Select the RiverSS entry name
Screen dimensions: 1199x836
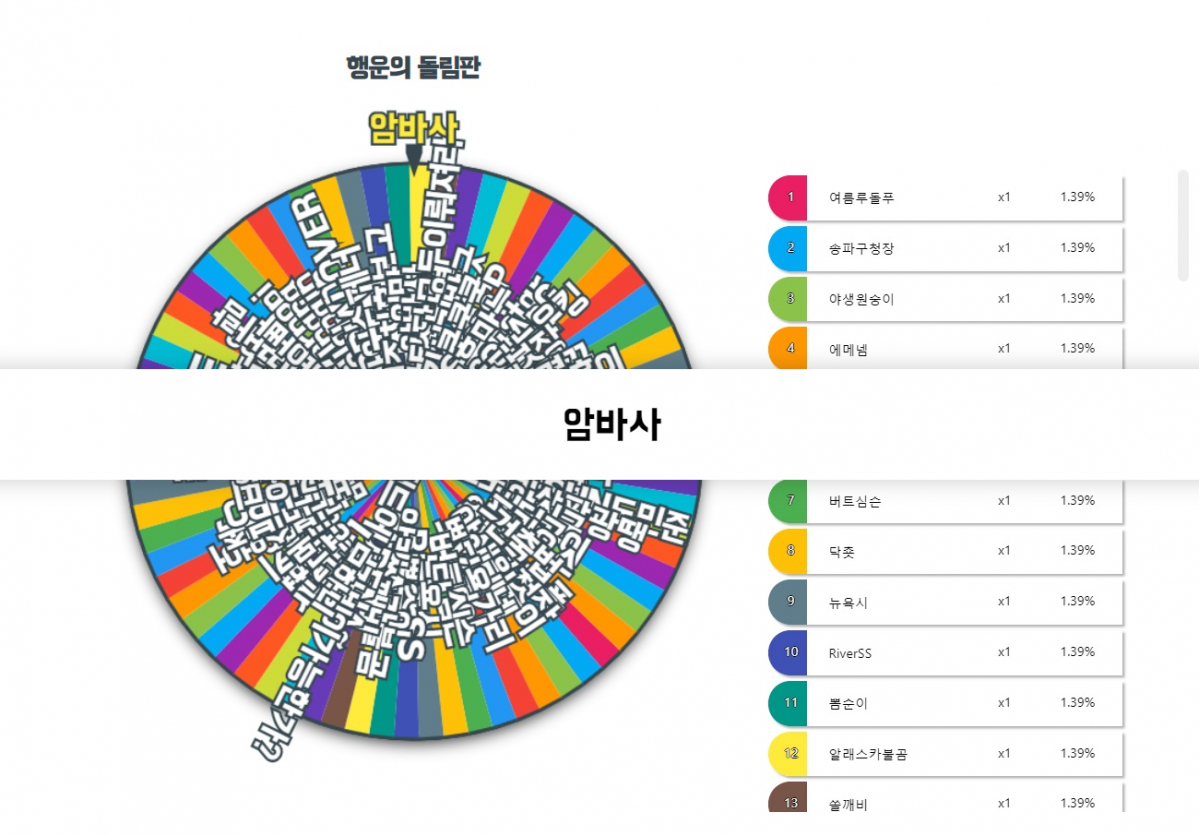pos(850,653)
